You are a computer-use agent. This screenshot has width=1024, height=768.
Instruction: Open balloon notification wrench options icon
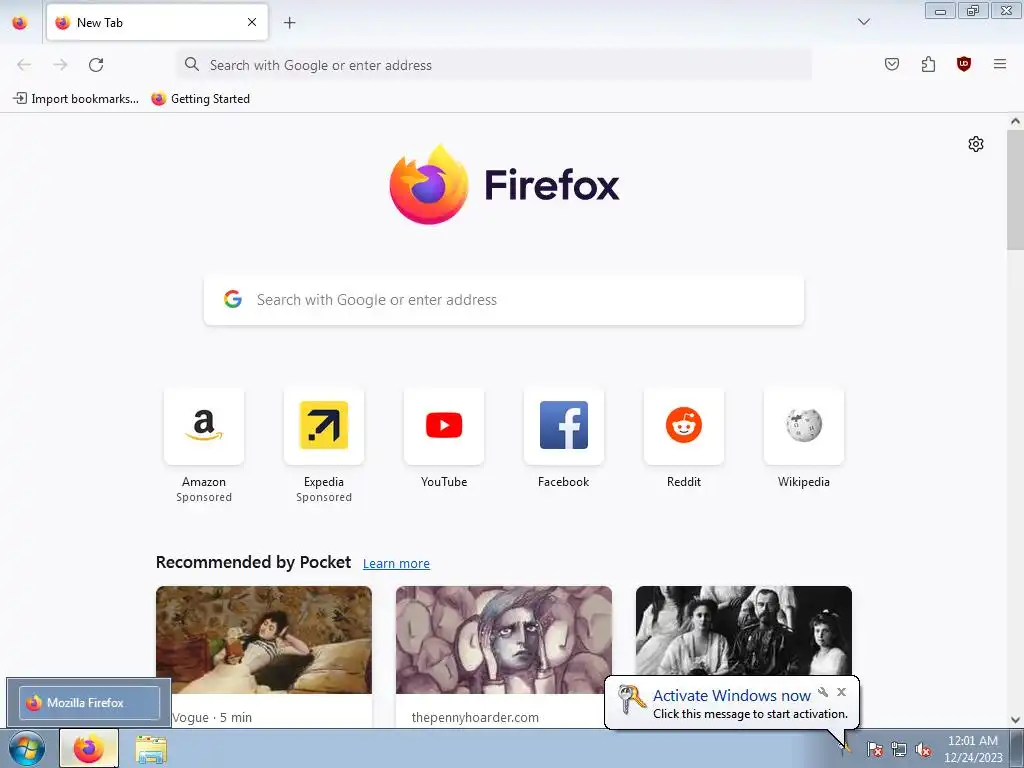coord(823,692)
